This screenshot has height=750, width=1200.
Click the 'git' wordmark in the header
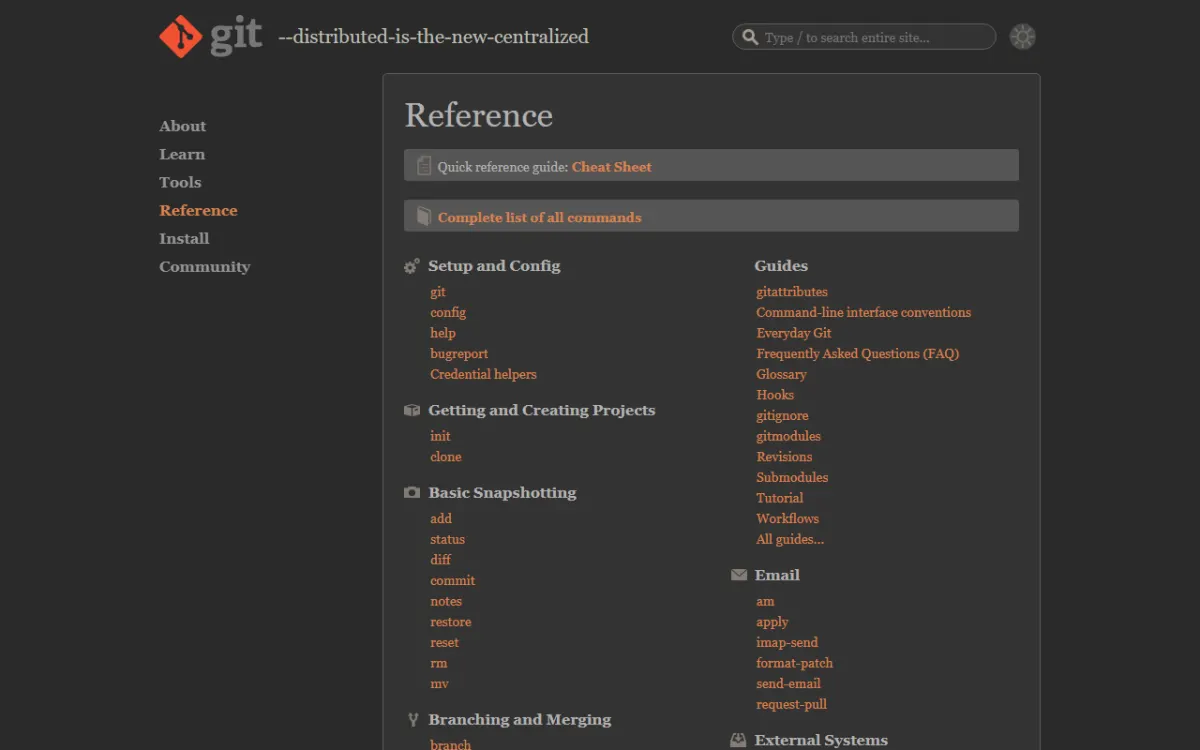coord(236,36)
